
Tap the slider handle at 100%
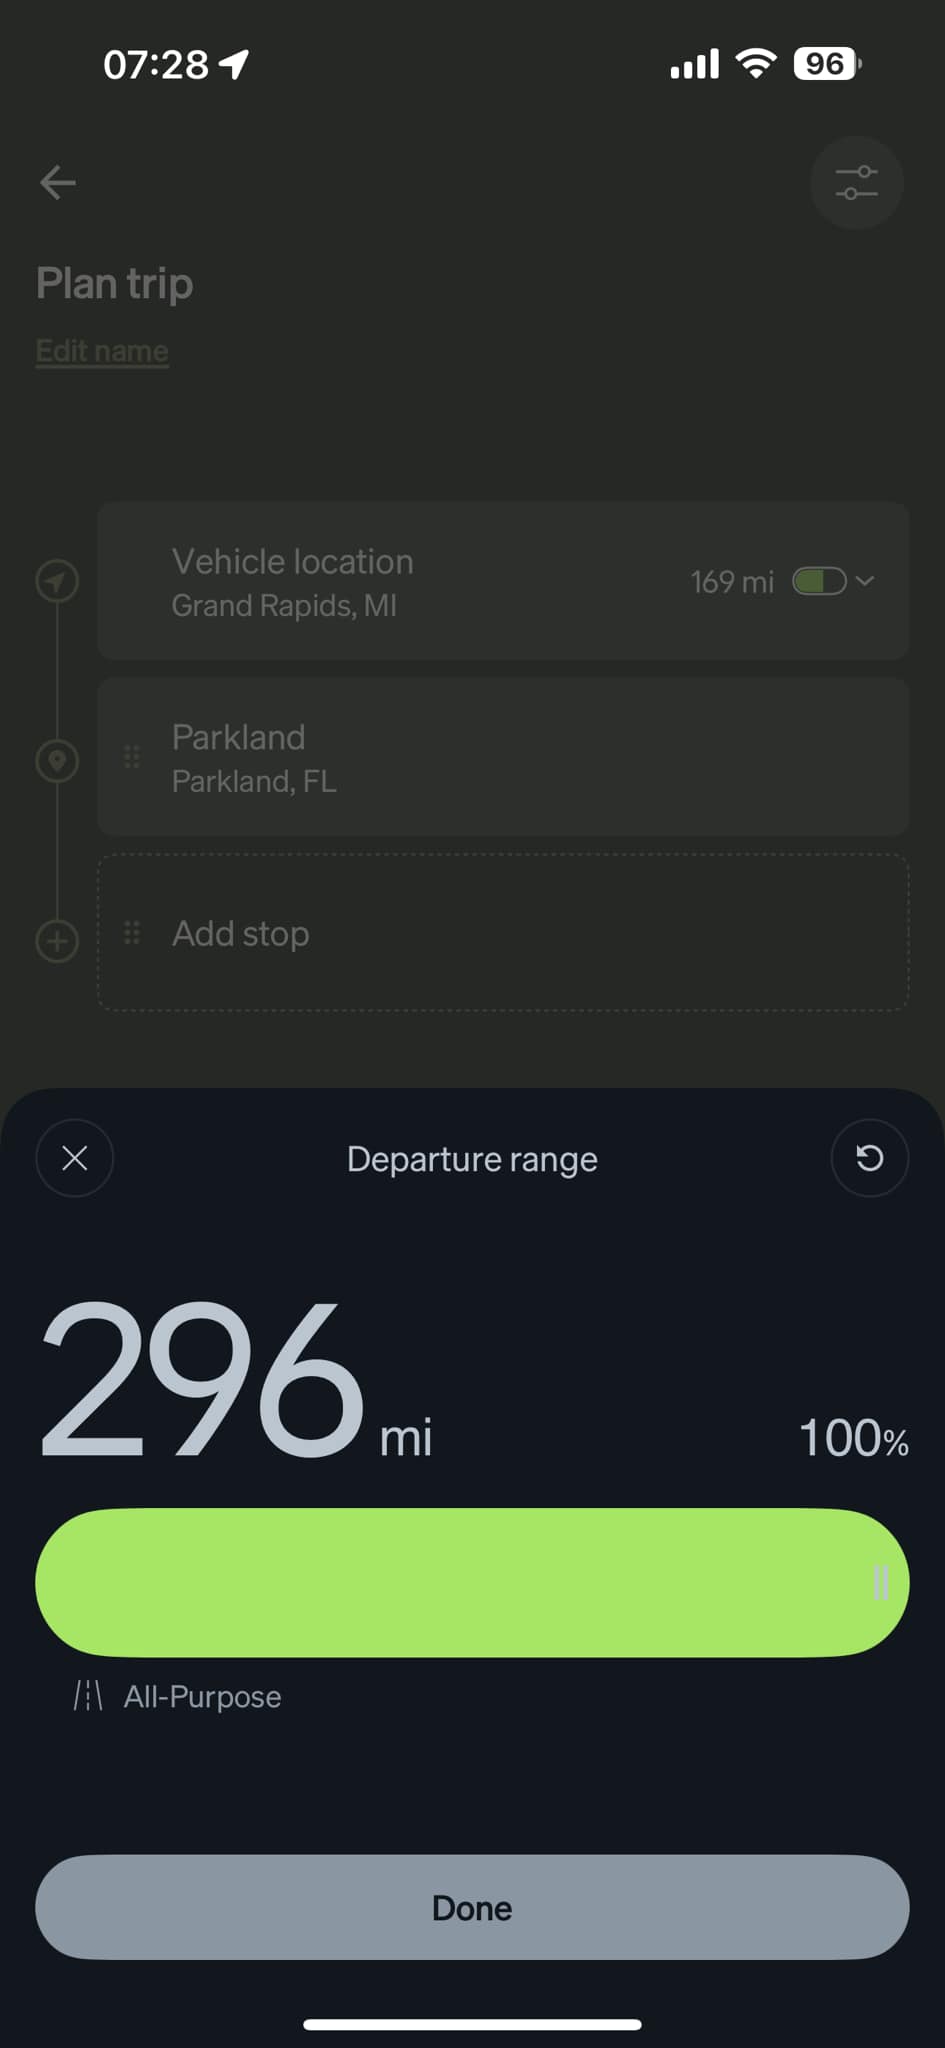point(880,1582)
